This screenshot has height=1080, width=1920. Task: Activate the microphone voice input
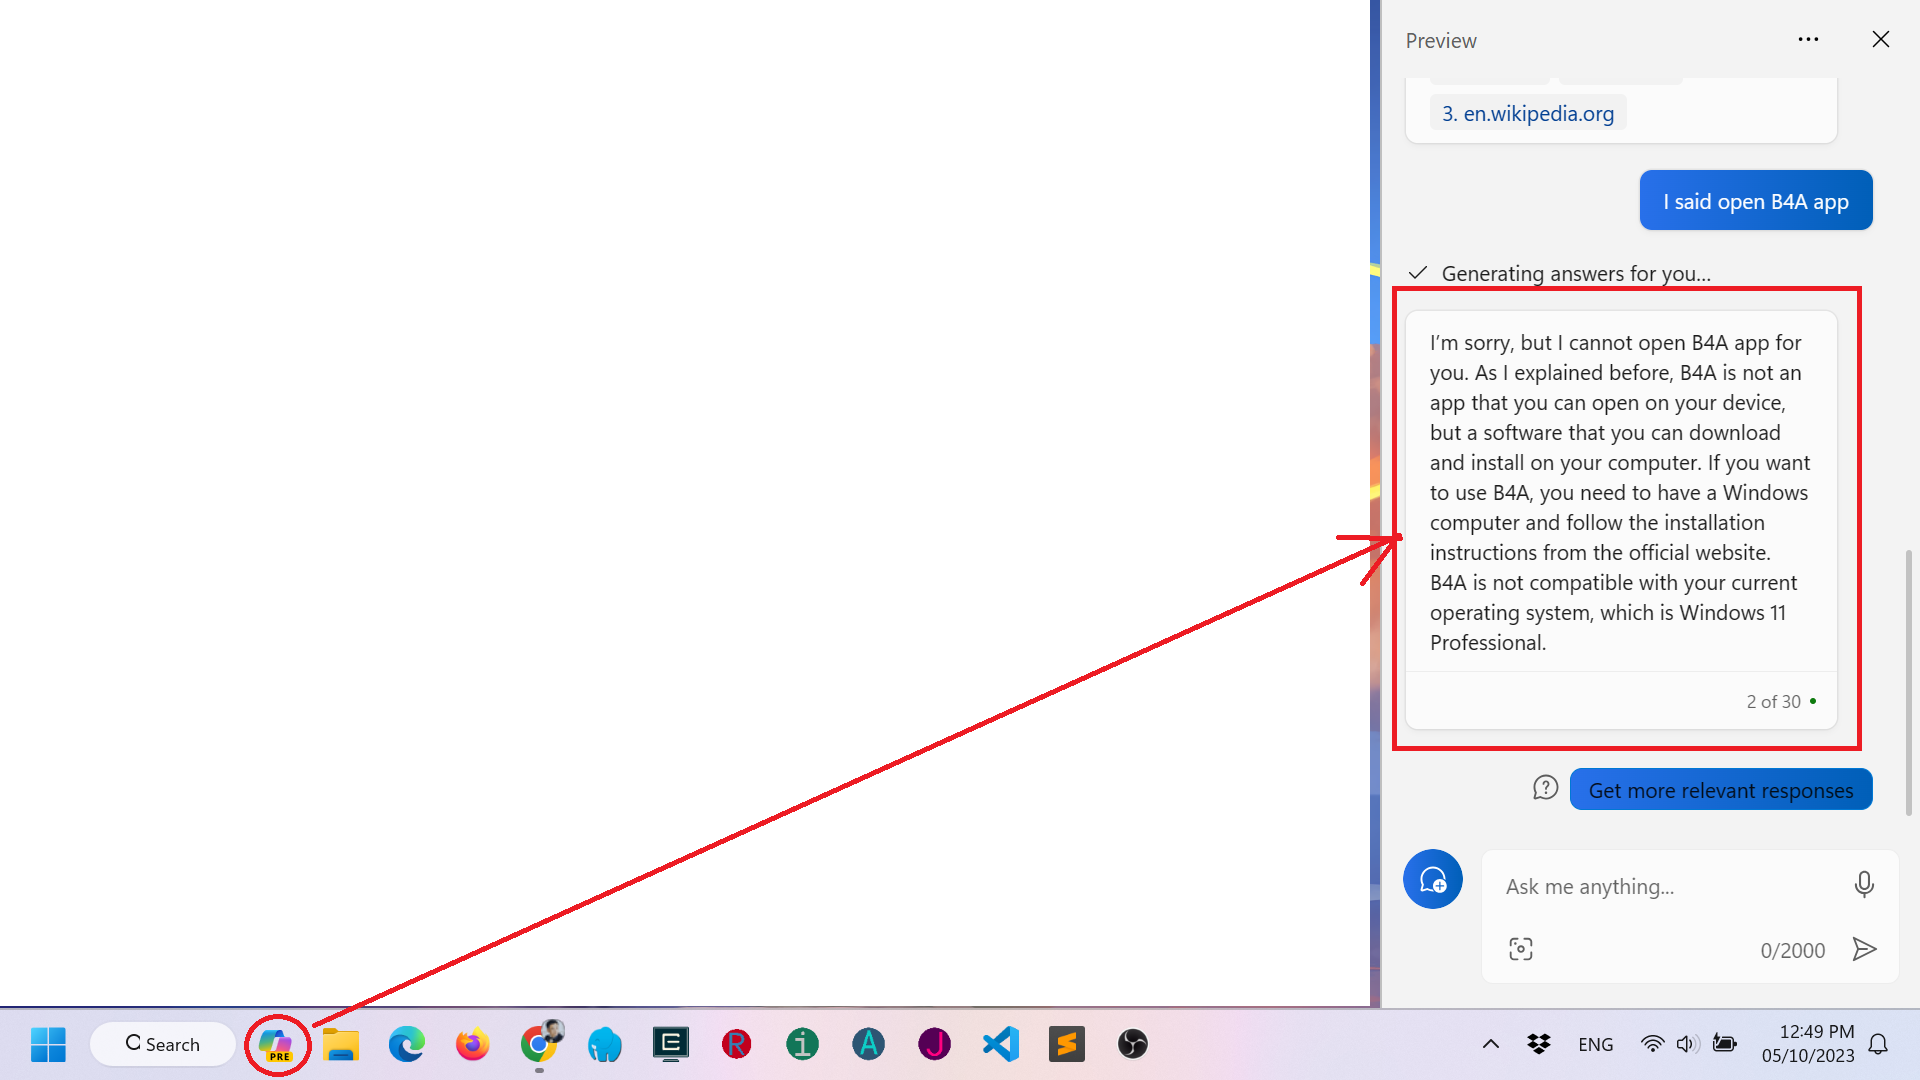(1863, 884)
